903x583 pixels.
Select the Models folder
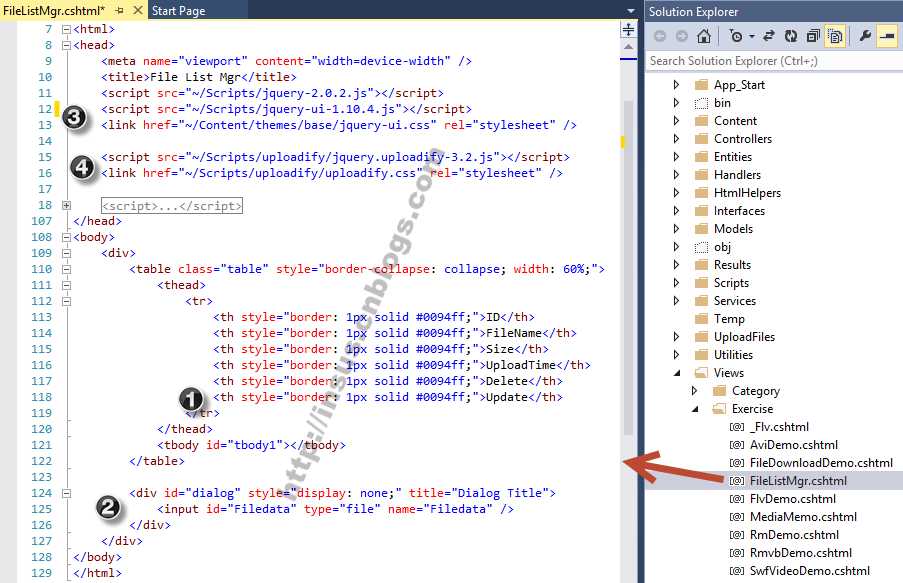(x=733, y=229)
